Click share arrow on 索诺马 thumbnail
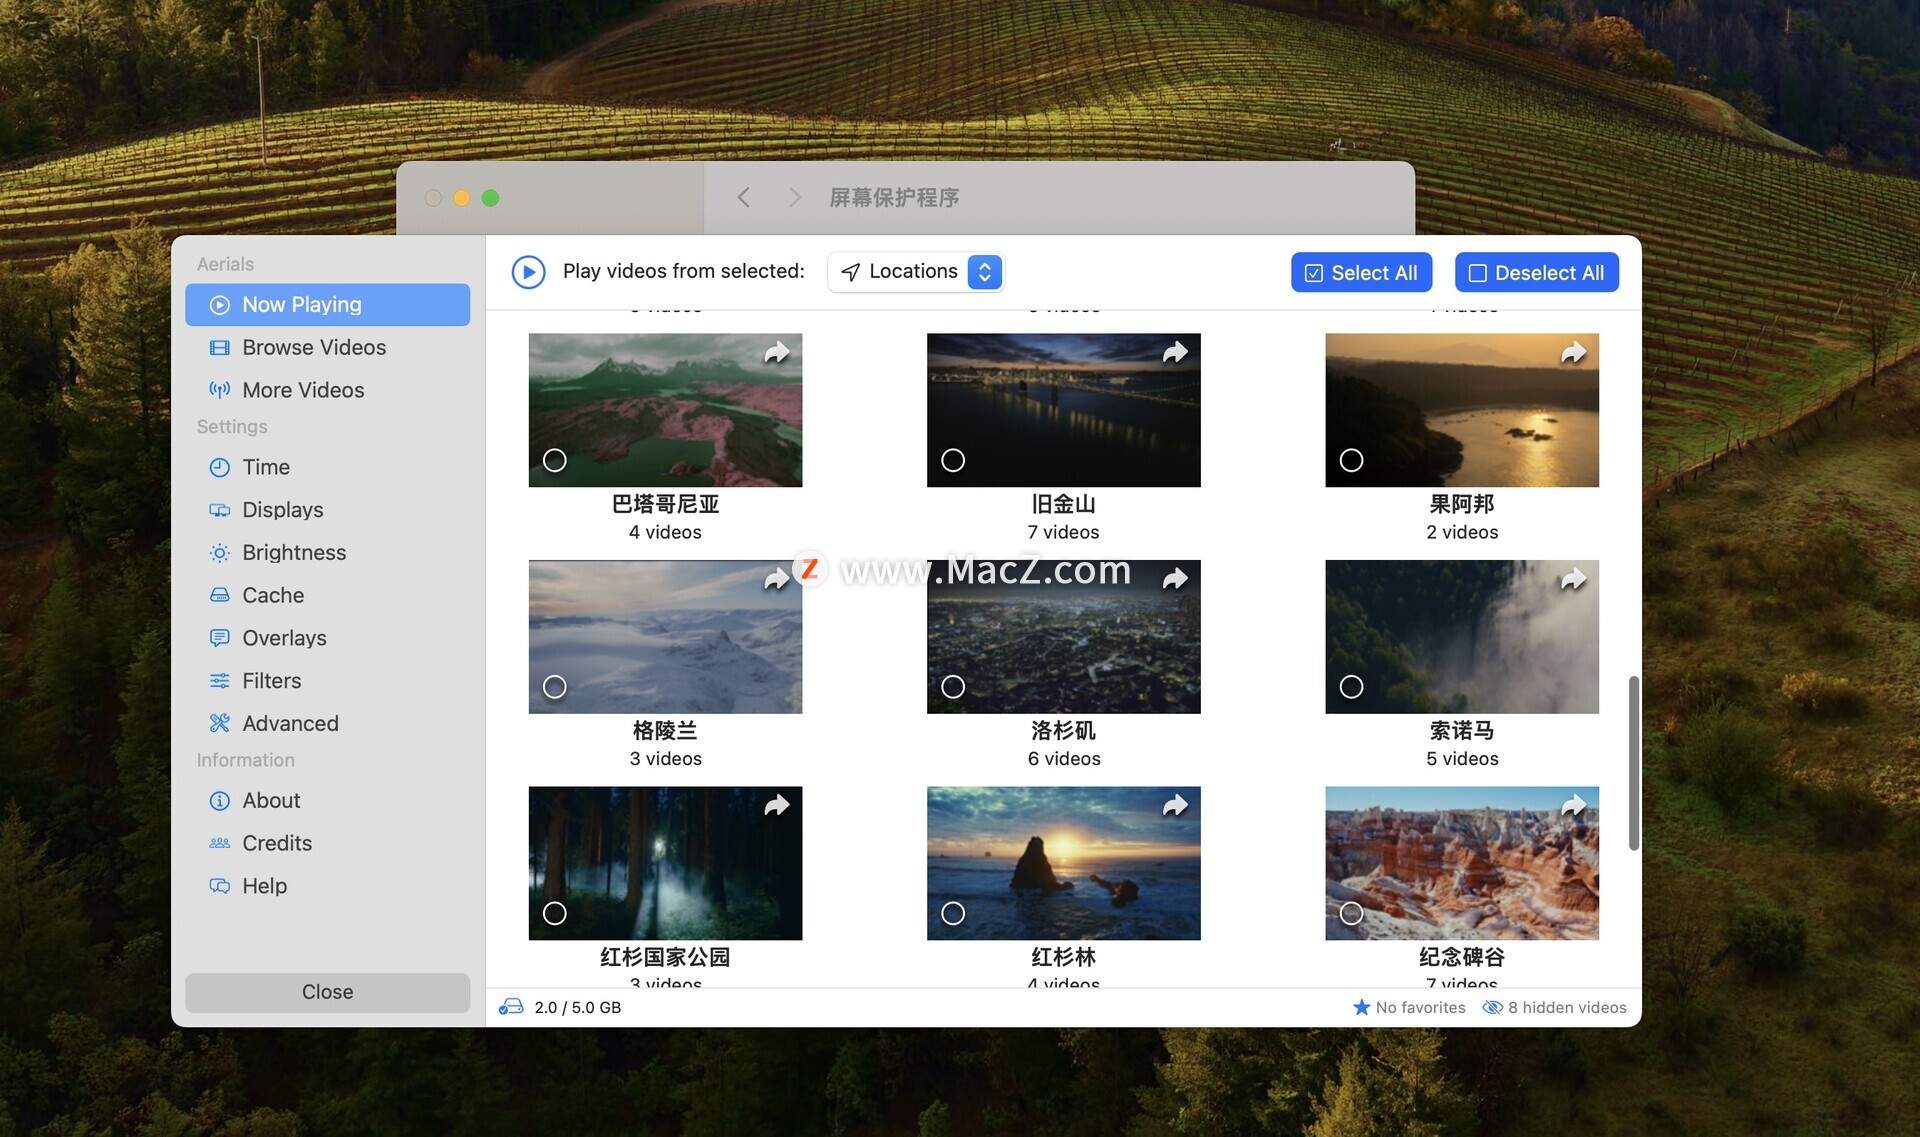 (x=1573, y=579)
